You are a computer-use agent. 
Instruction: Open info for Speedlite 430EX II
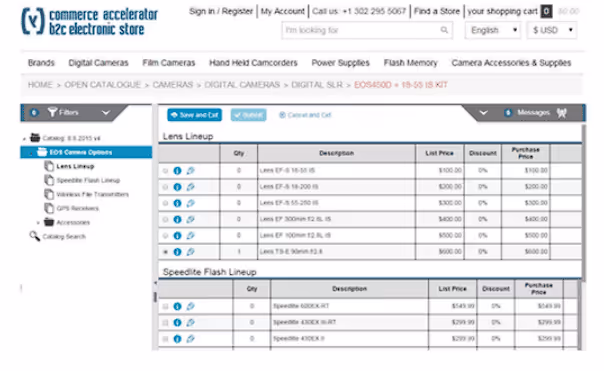coord(177,339)
